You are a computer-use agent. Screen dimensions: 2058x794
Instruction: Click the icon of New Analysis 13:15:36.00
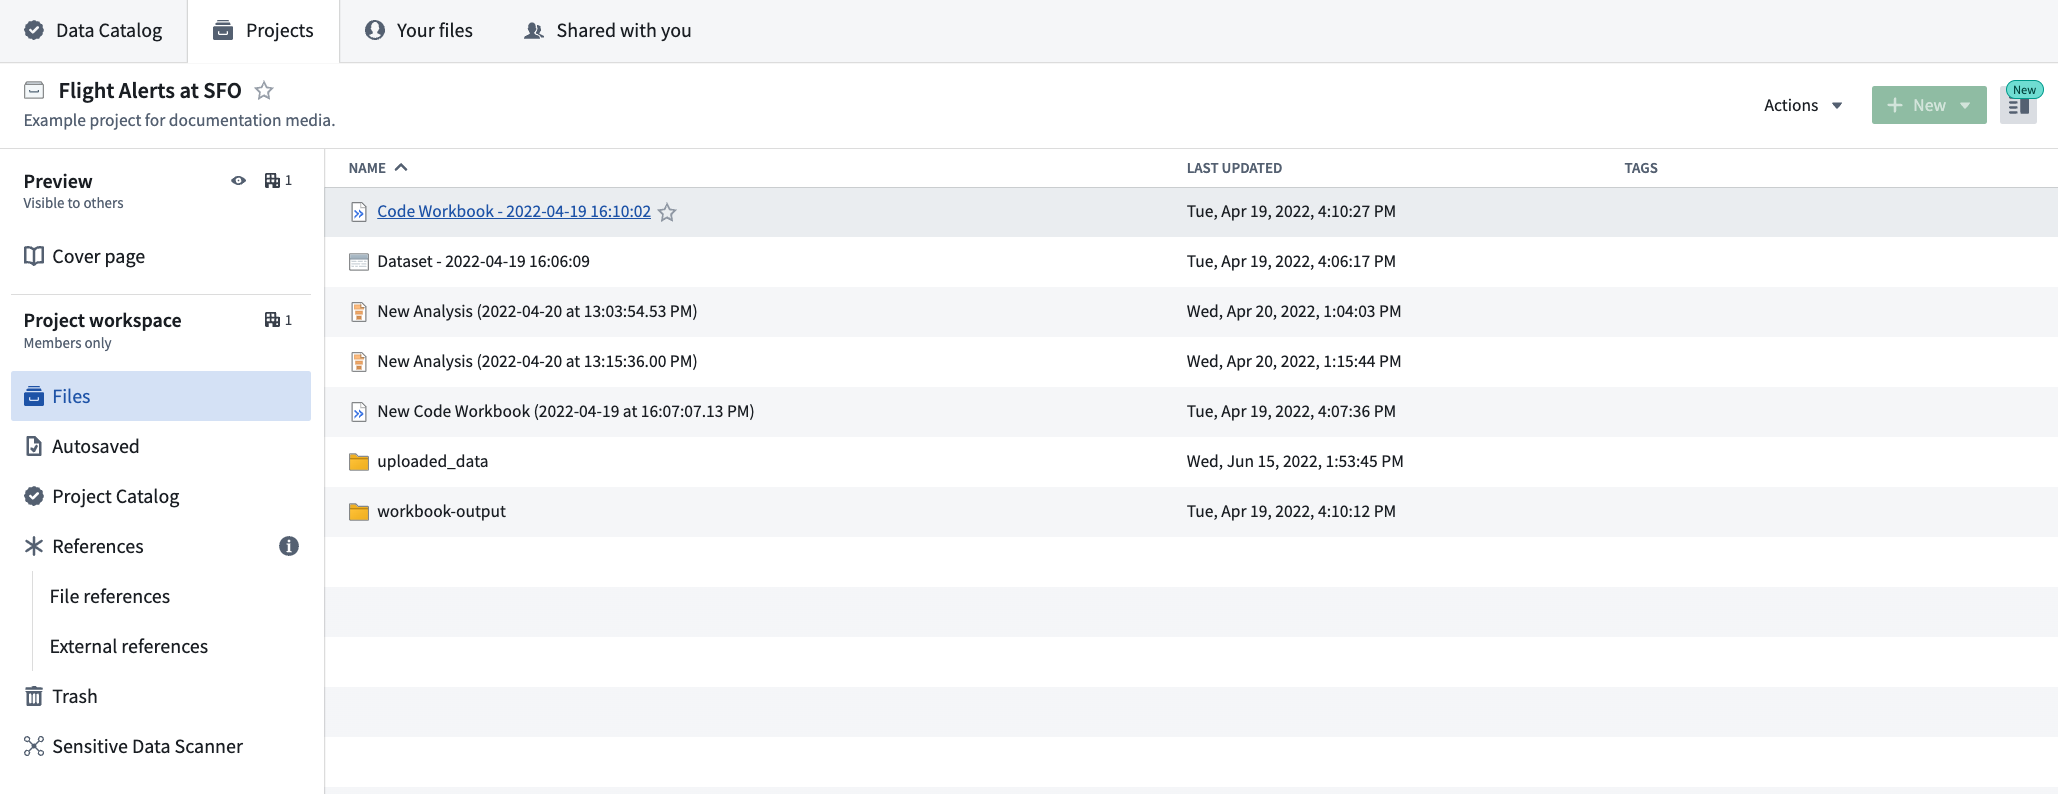click(359, 362)
